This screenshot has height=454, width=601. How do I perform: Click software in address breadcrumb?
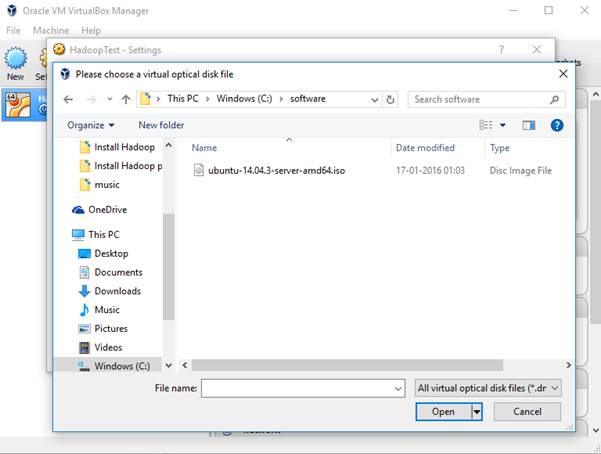pos(308,99)
